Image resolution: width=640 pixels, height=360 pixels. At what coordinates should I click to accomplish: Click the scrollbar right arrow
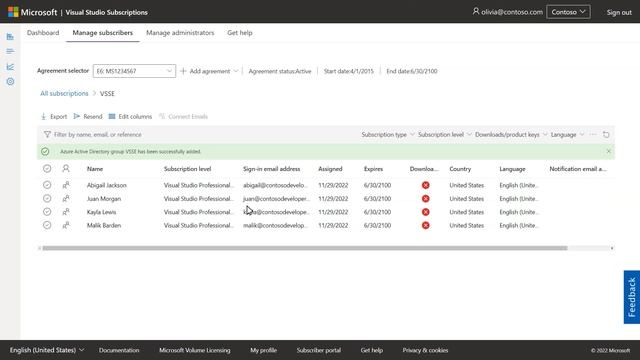coord(611,248)
